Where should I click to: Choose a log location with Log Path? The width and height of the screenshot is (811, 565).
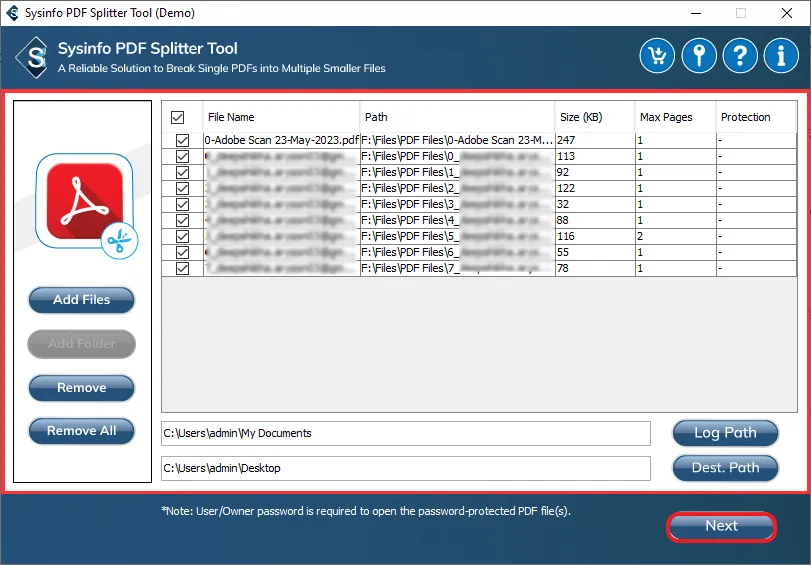pyautogui.click(x=725, y=433)
